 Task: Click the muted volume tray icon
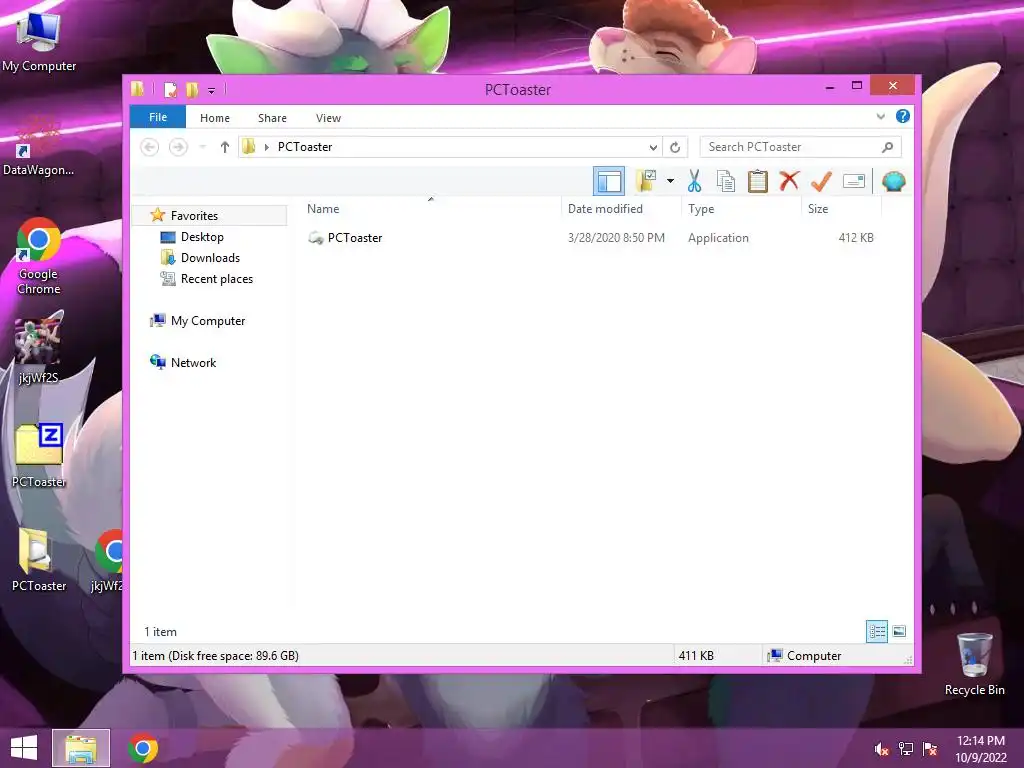pyautogui.click(x=882, y=749)
